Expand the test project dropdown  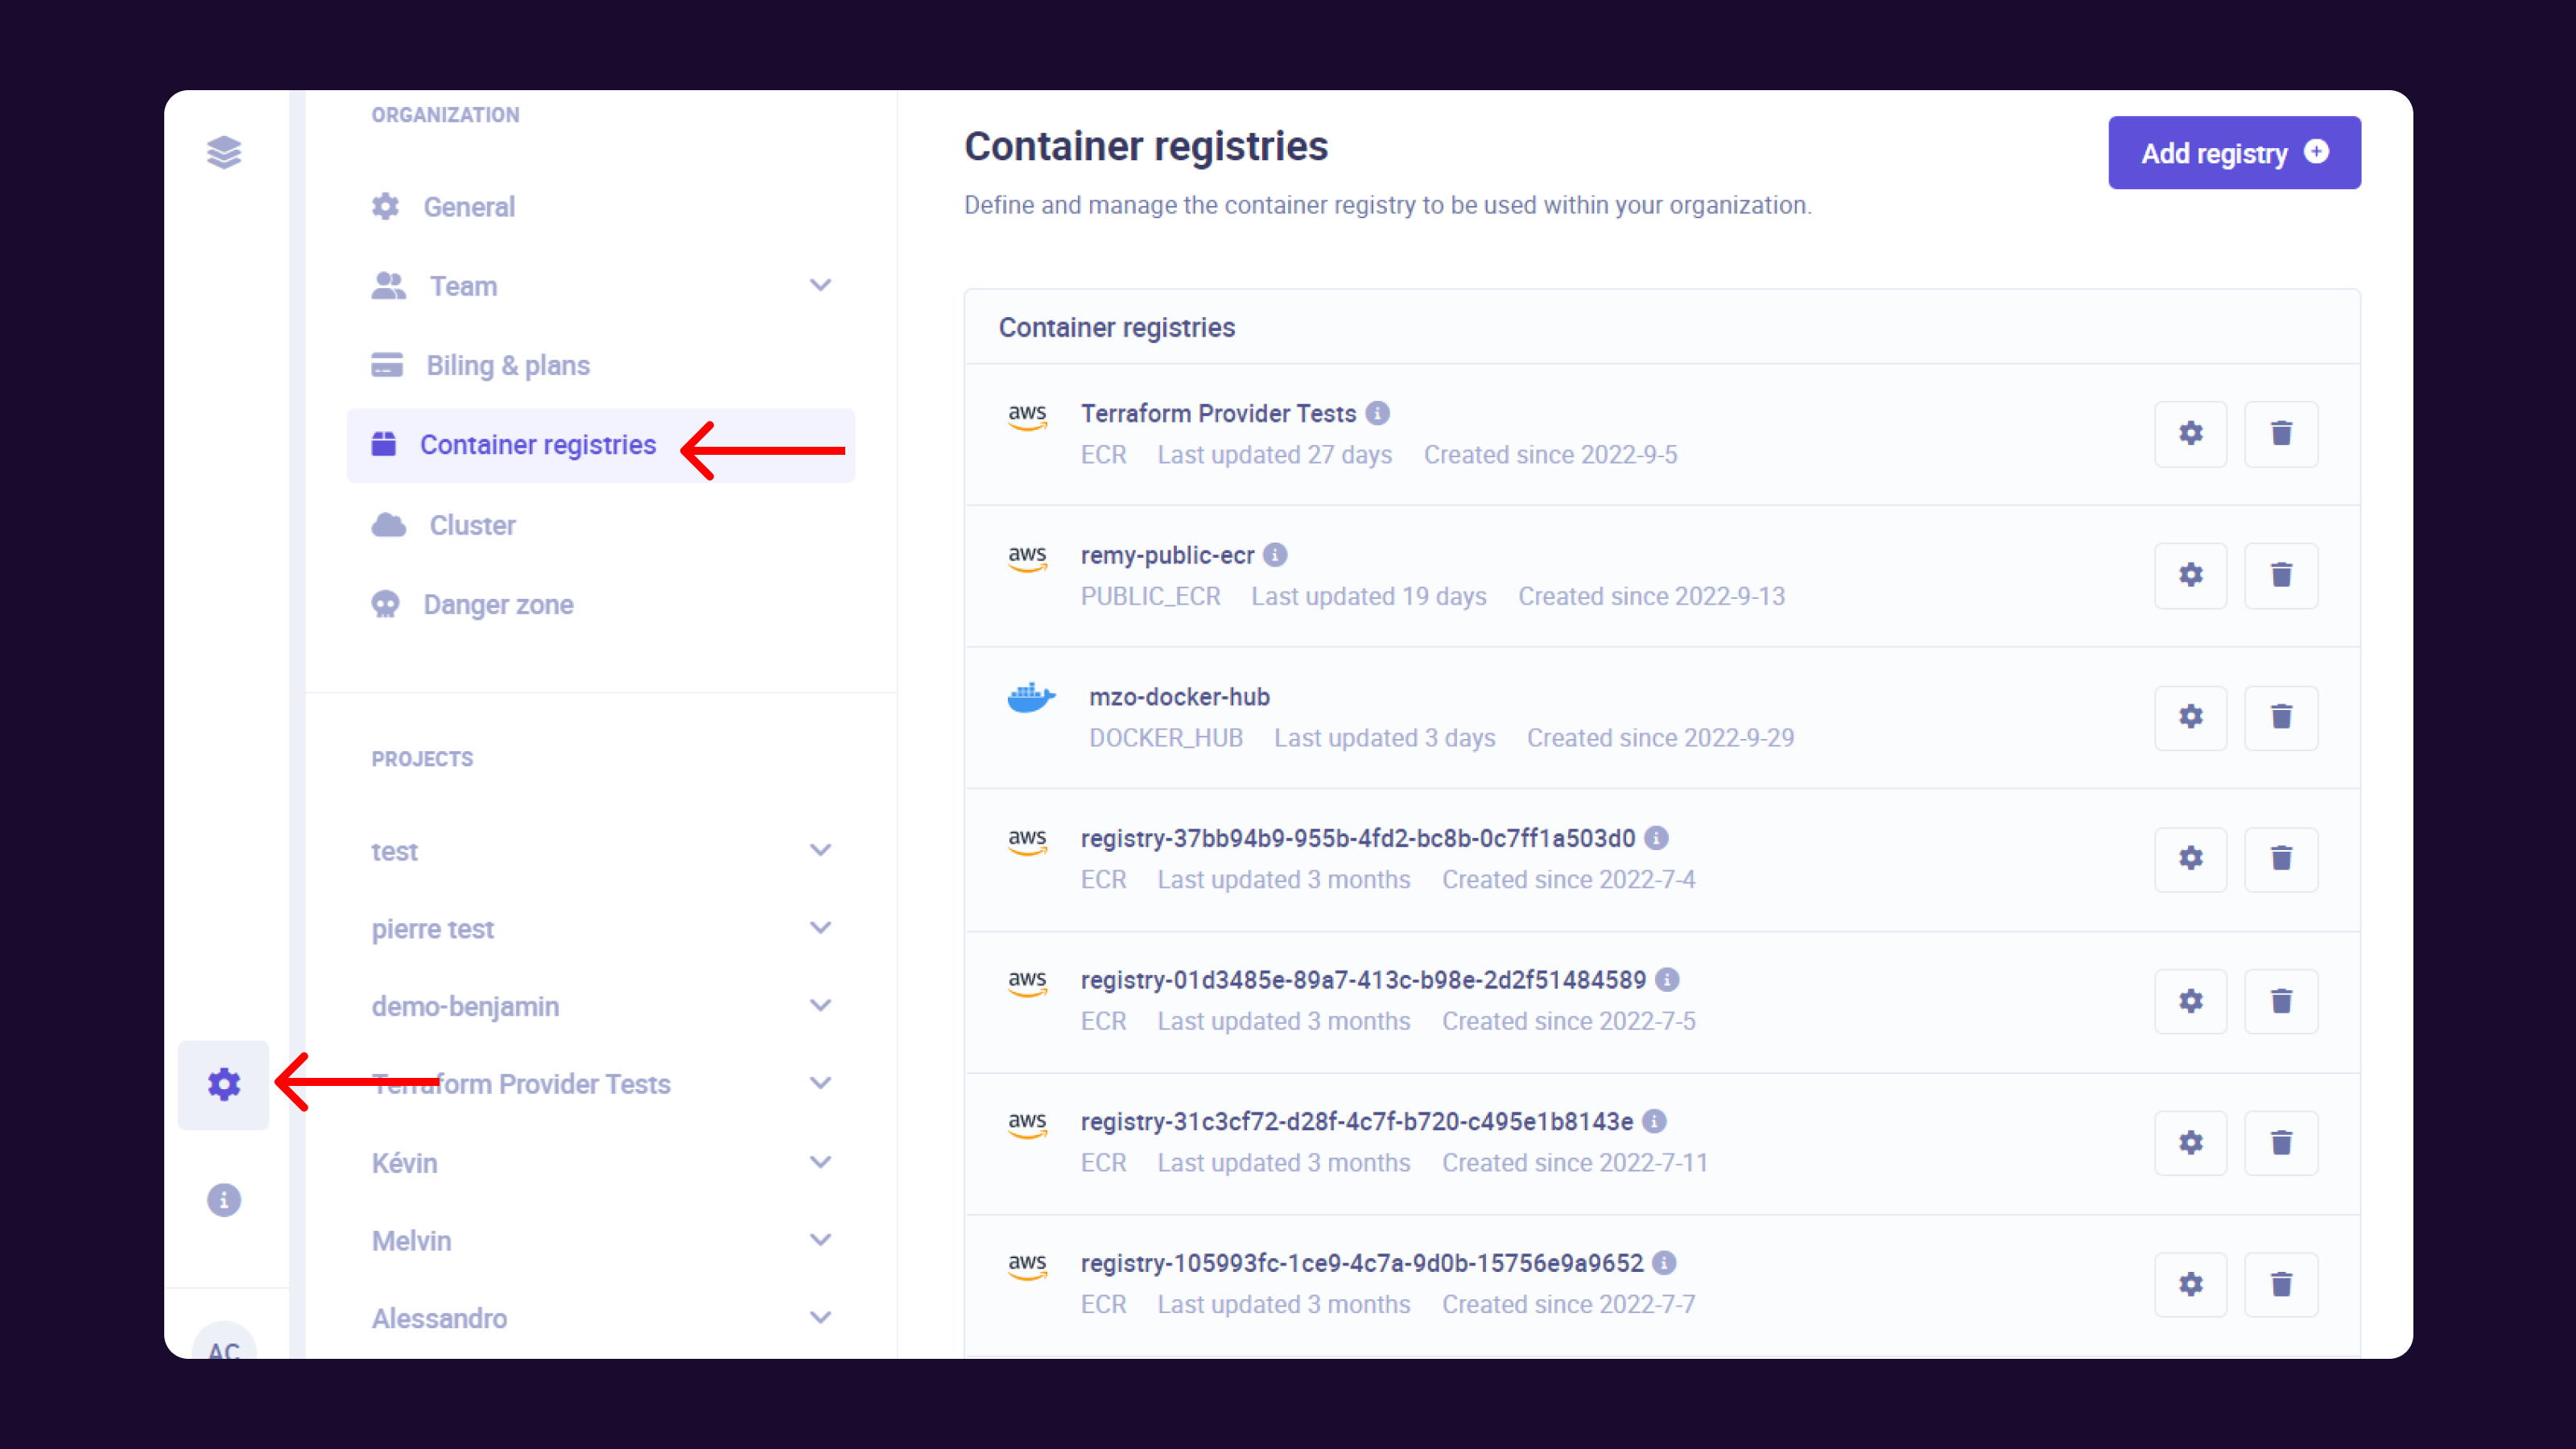point(819,849)
